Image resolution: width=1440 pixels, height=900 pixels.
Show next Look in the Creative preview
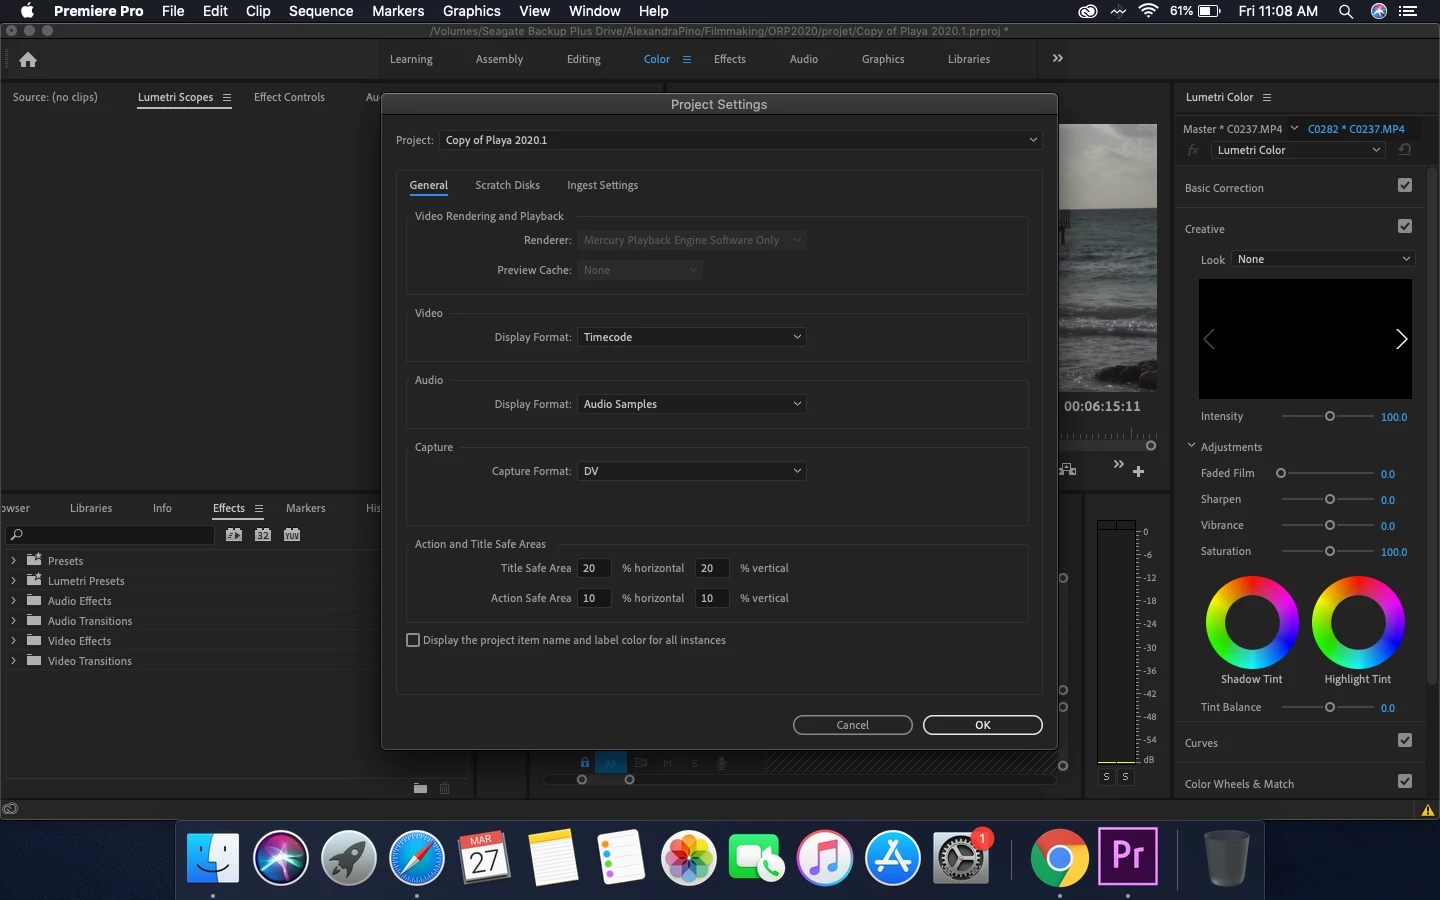(x=1401, y=340)
